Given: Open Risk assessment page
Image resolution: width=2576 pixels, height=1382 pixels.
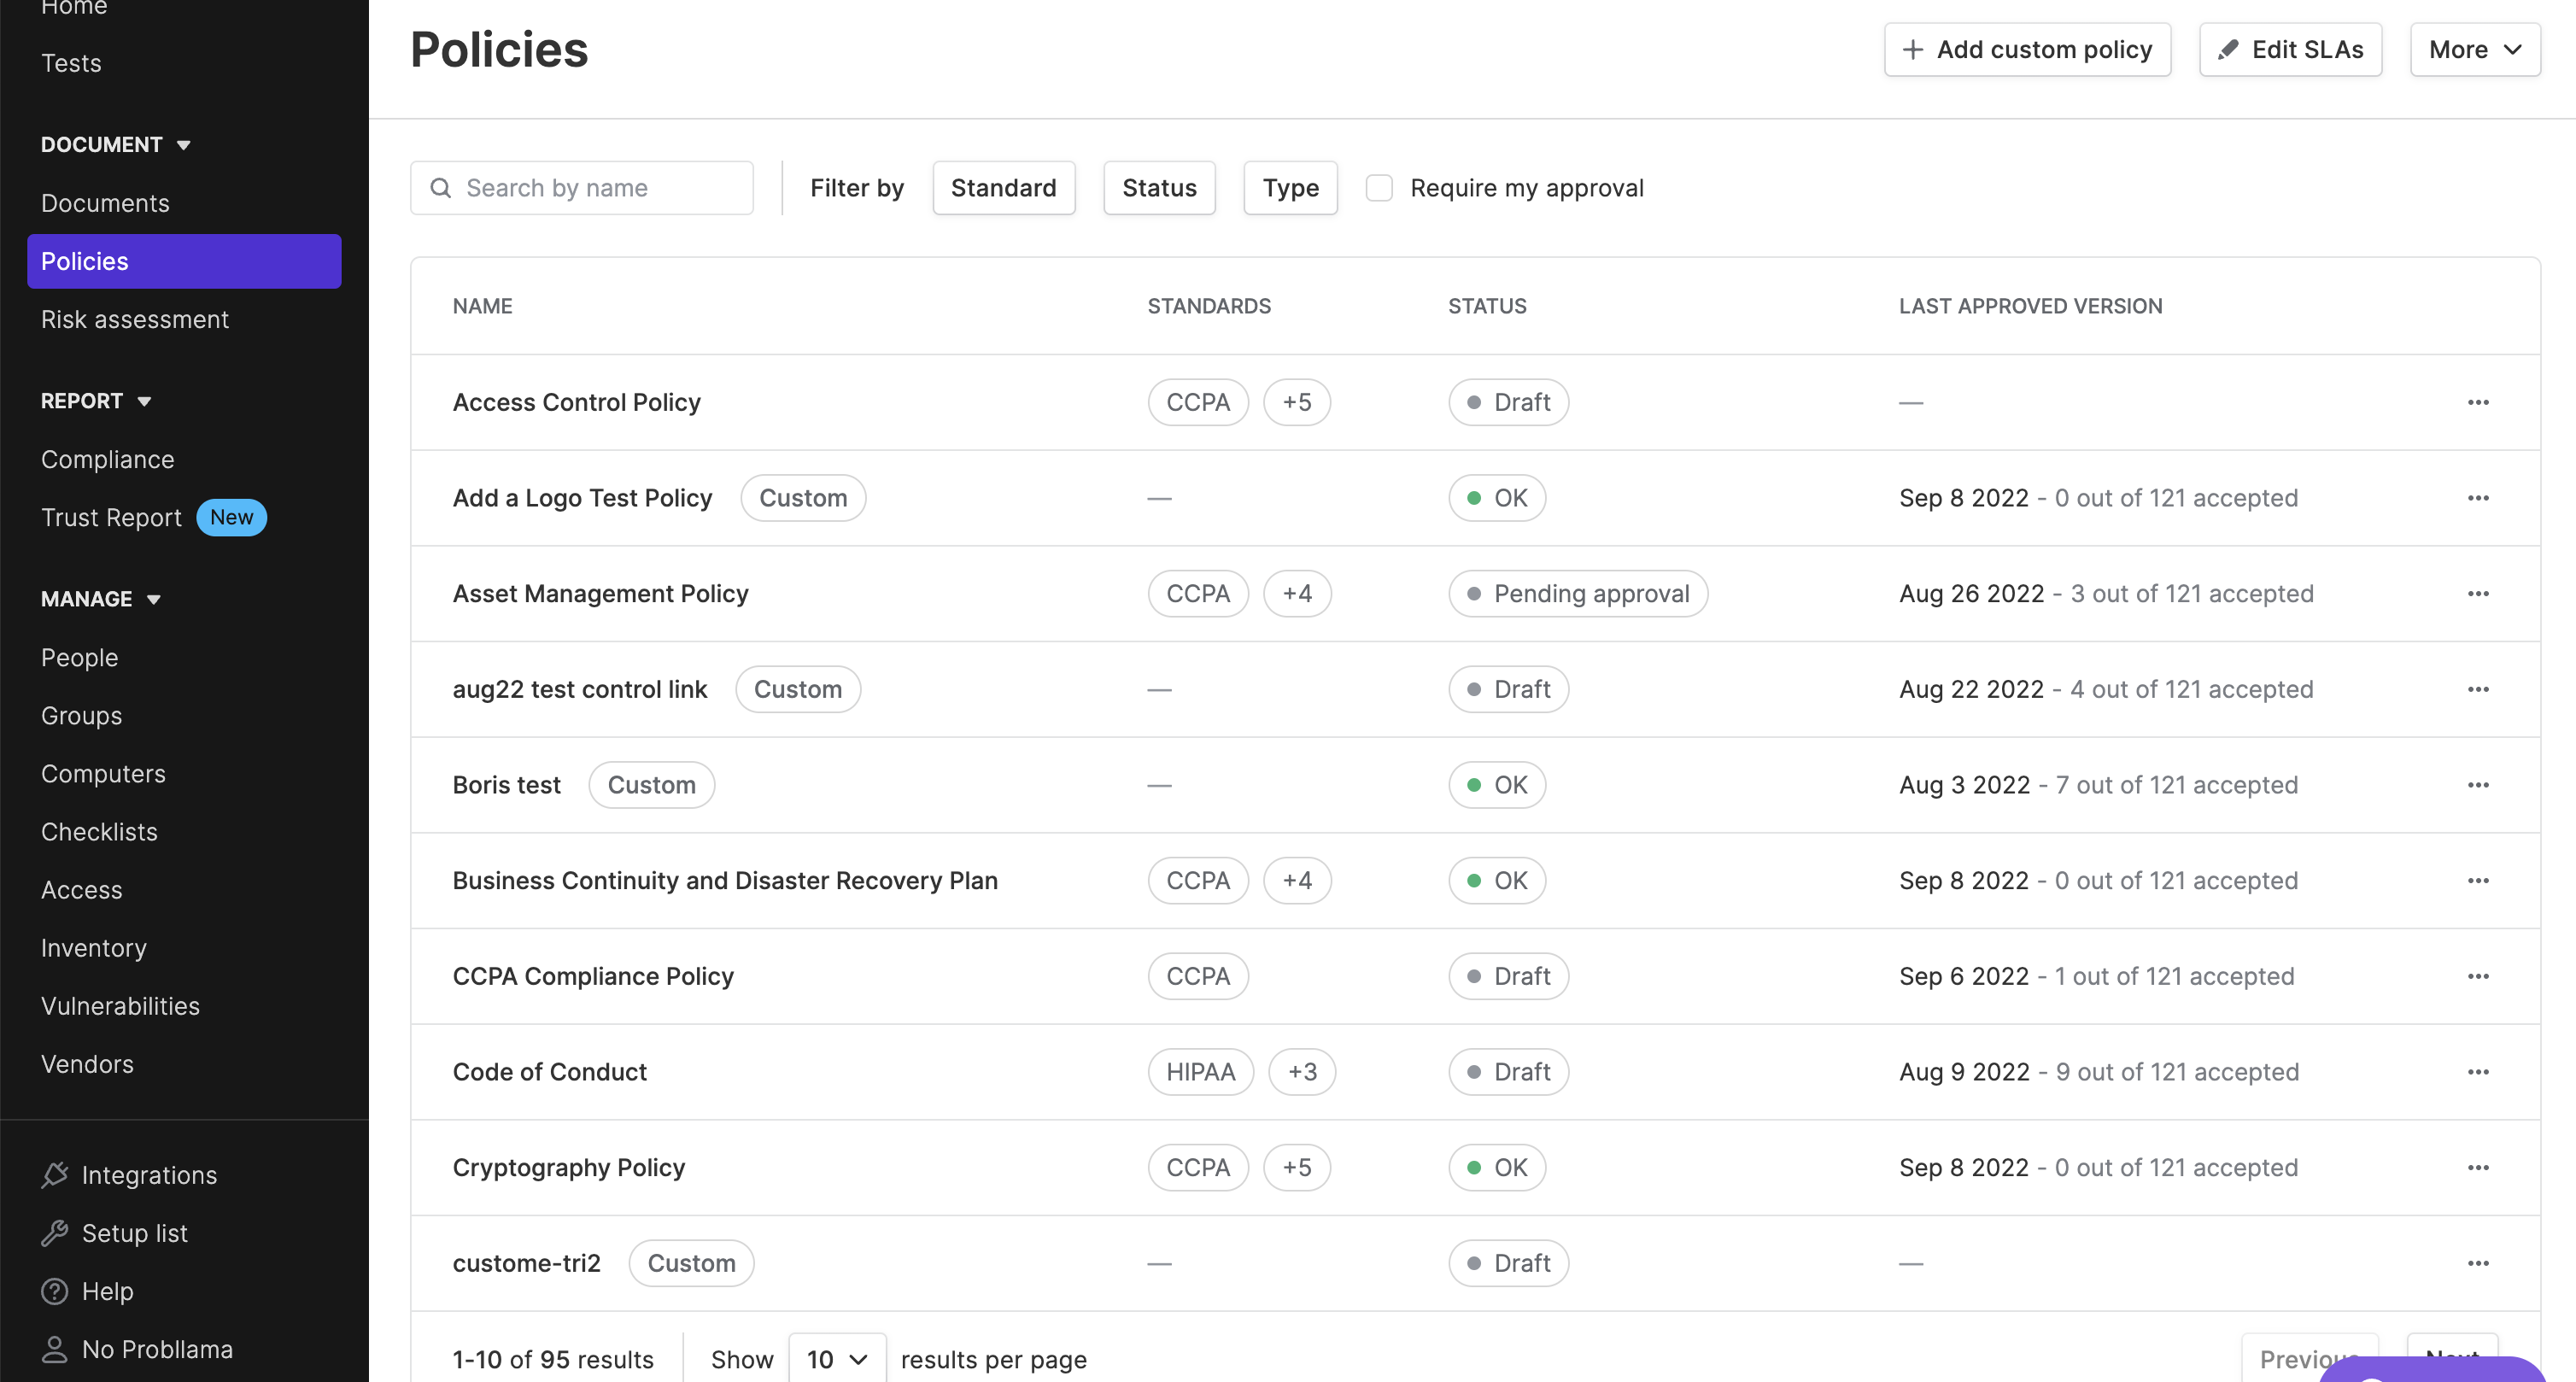Looking at the screenshot, I should click(x=135, y=319).
